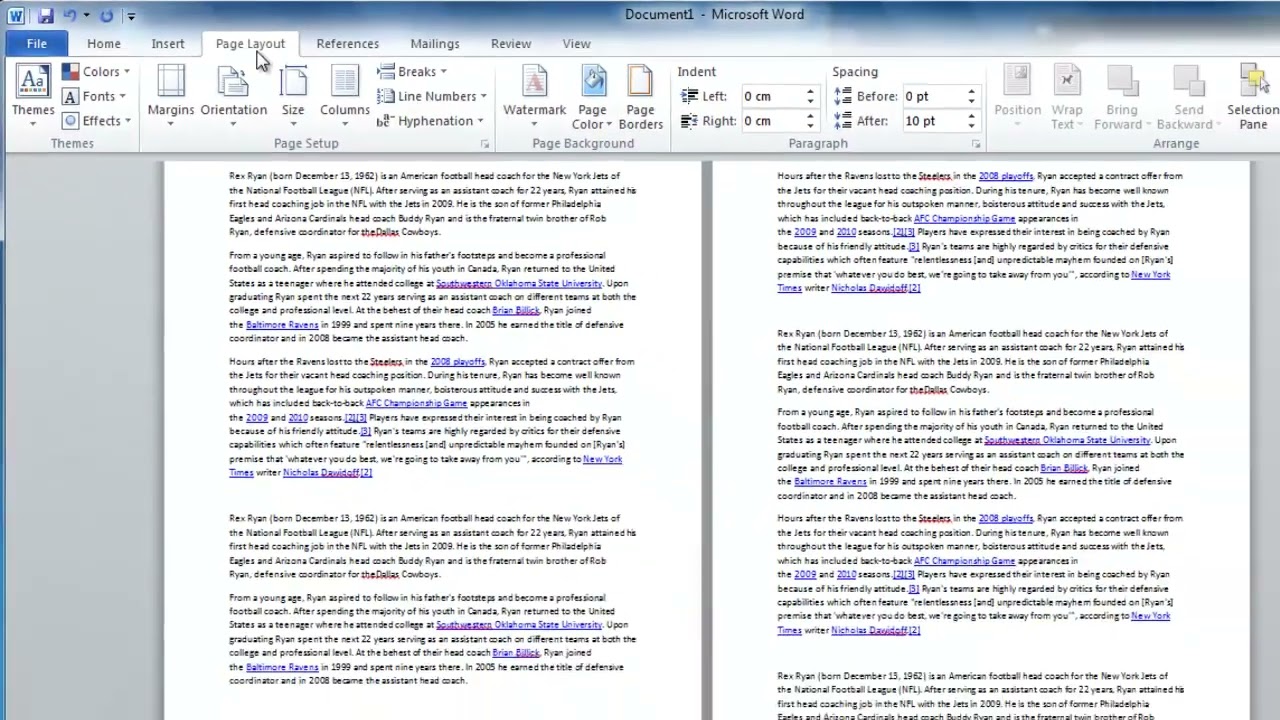Click the Redo icon in Quick Access Toolbar

click(106, 15)
